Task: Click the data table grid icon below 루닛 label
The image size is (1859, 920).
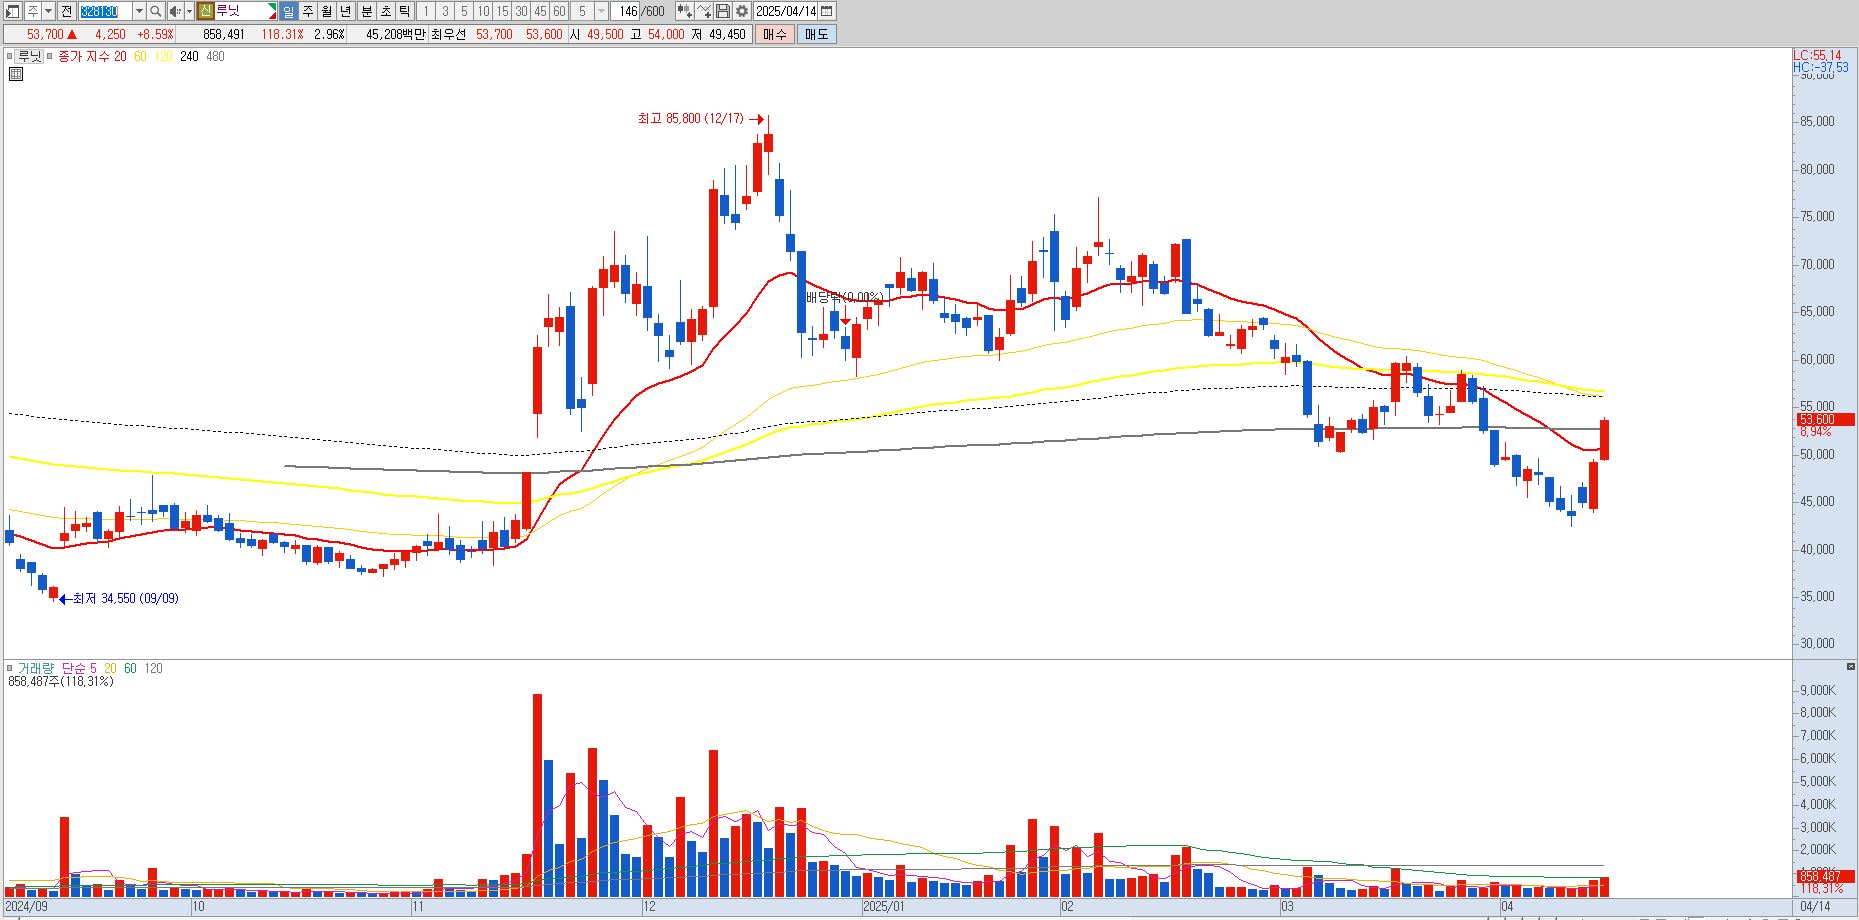Action: (15, 73)
